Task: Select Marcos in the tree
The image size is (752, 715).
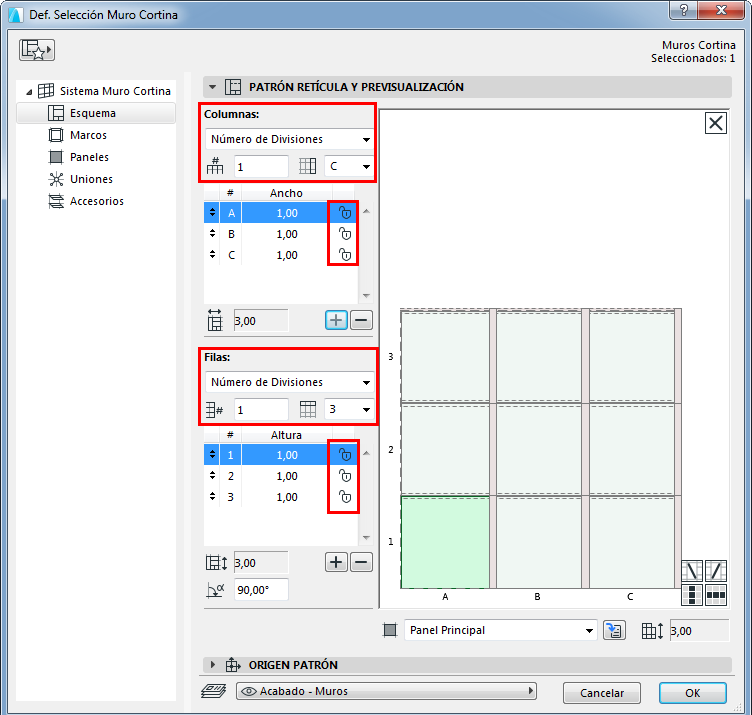Action: point(88,135)
